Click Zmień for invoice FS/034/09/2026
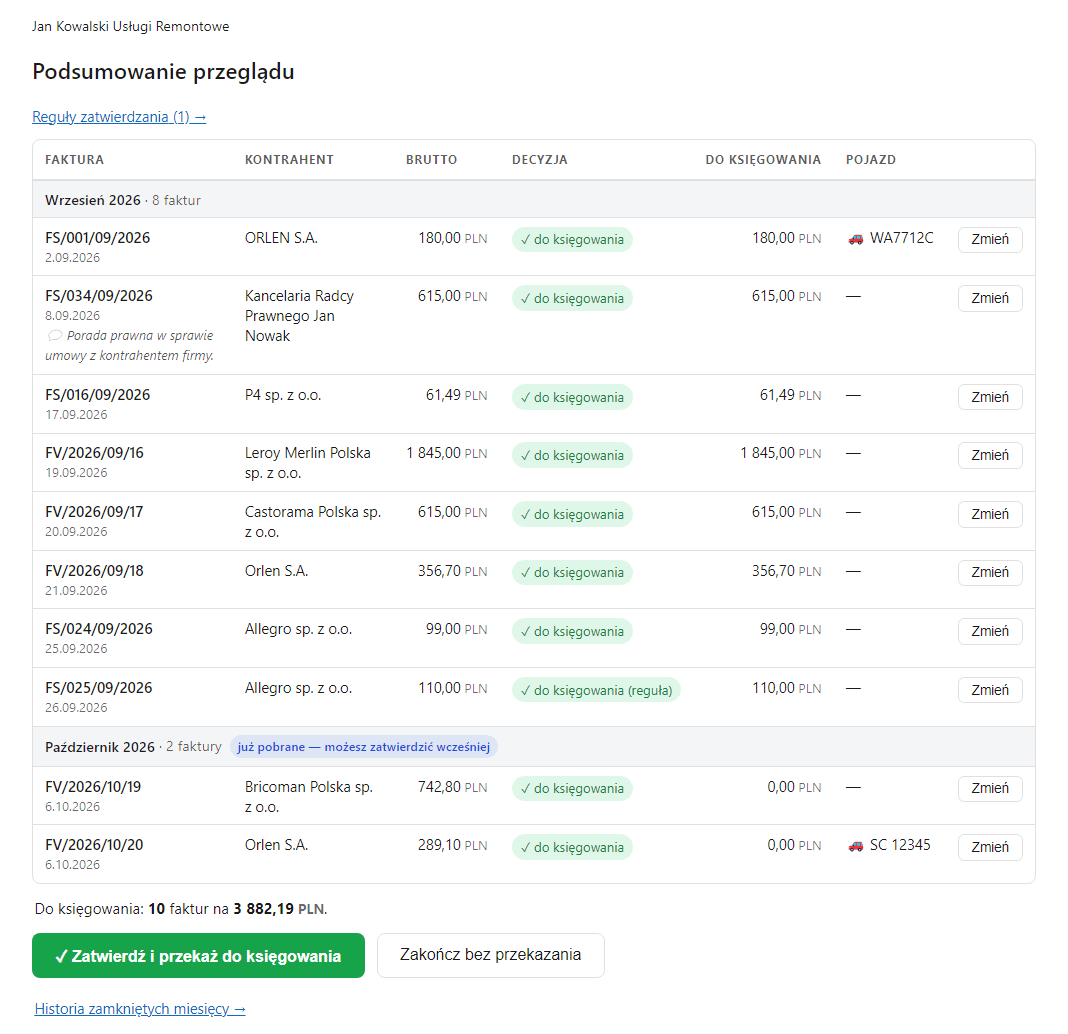 coord(990,298)
